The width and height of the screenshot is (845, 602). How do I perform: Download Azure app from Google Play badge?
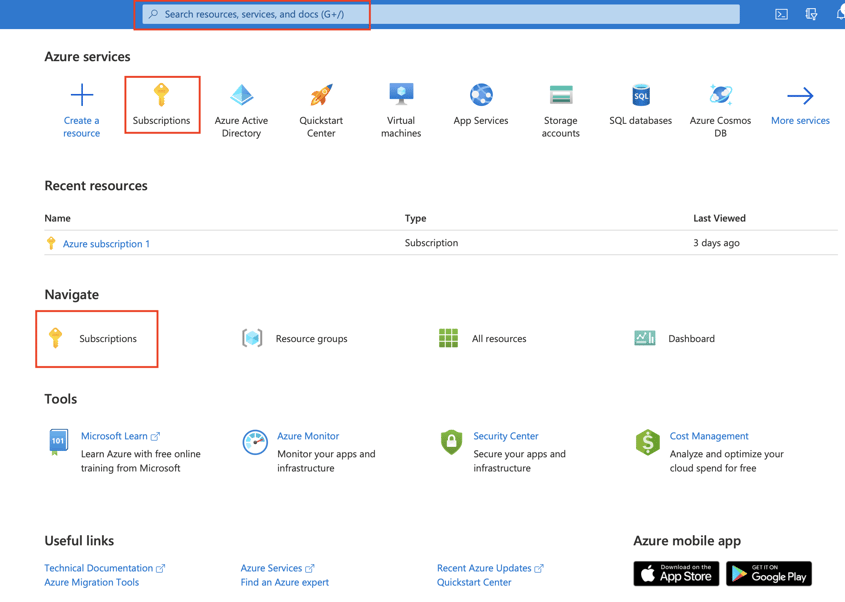(x=768, y=574)
